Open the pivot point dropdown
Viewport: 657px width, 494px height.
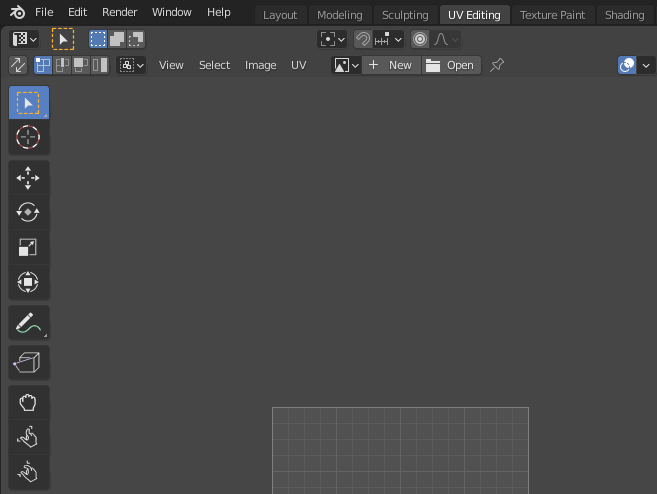pyautogui.click(x=332, y=39)
